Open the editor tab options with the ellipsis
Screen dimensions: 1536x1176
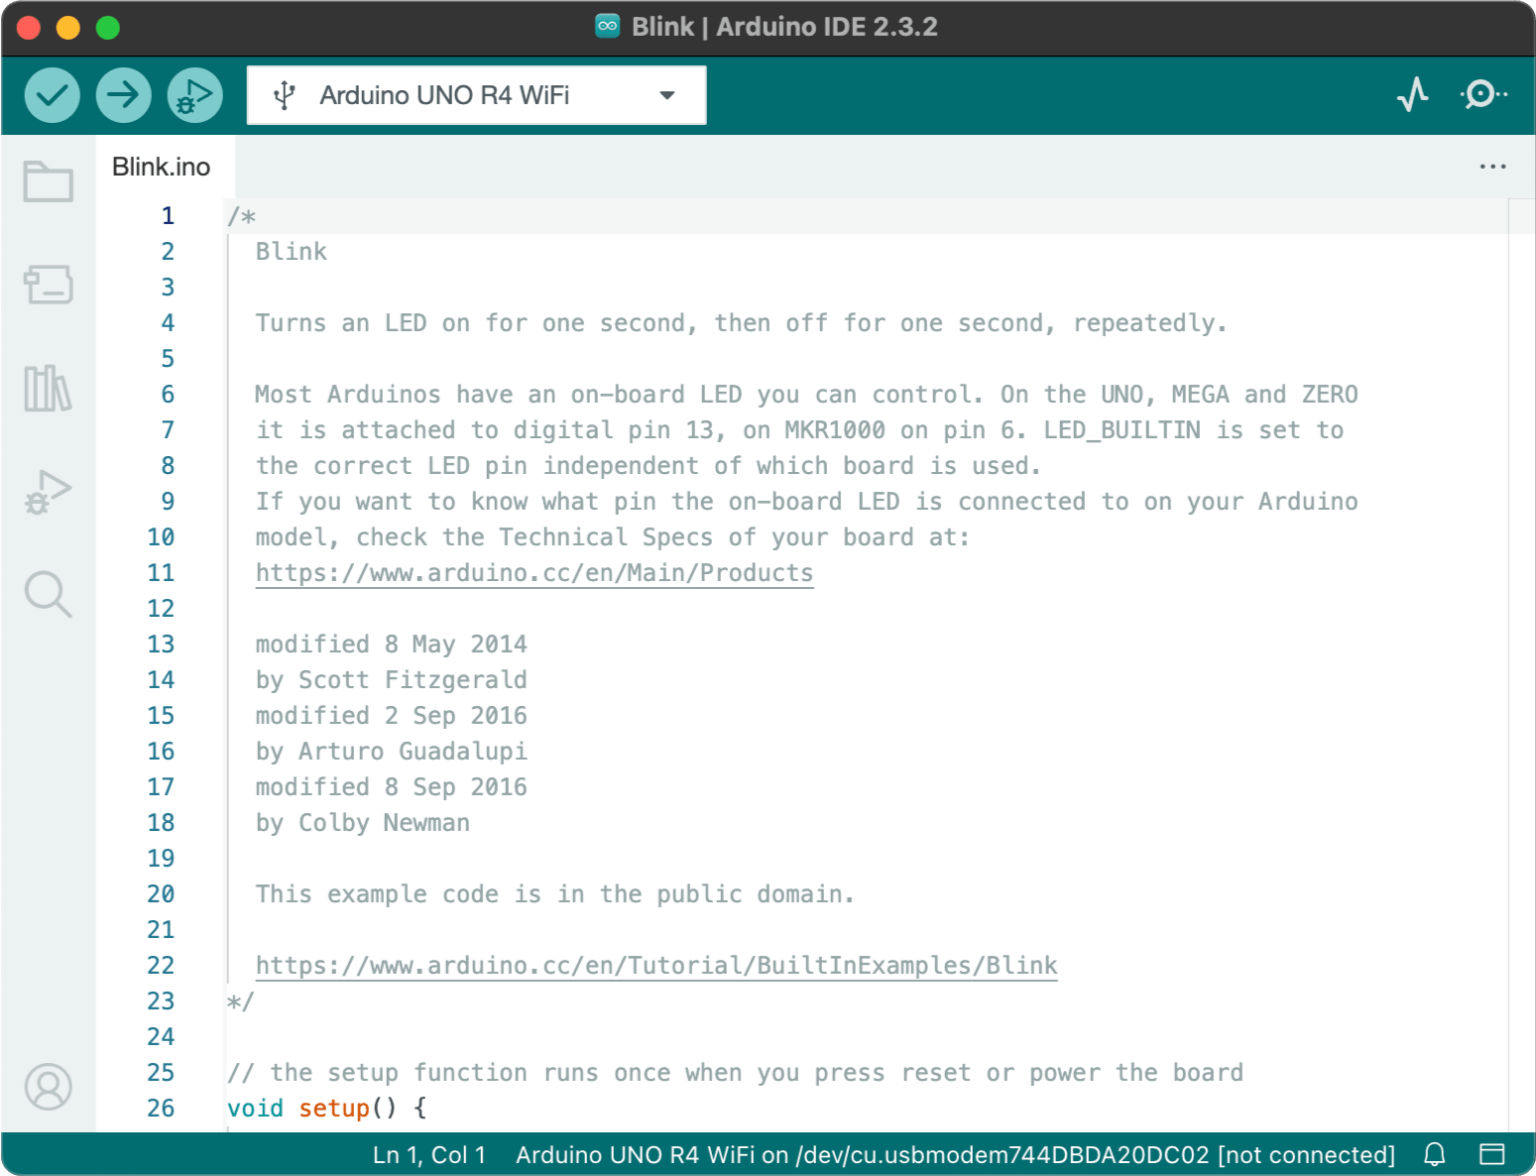(1493, 166)
